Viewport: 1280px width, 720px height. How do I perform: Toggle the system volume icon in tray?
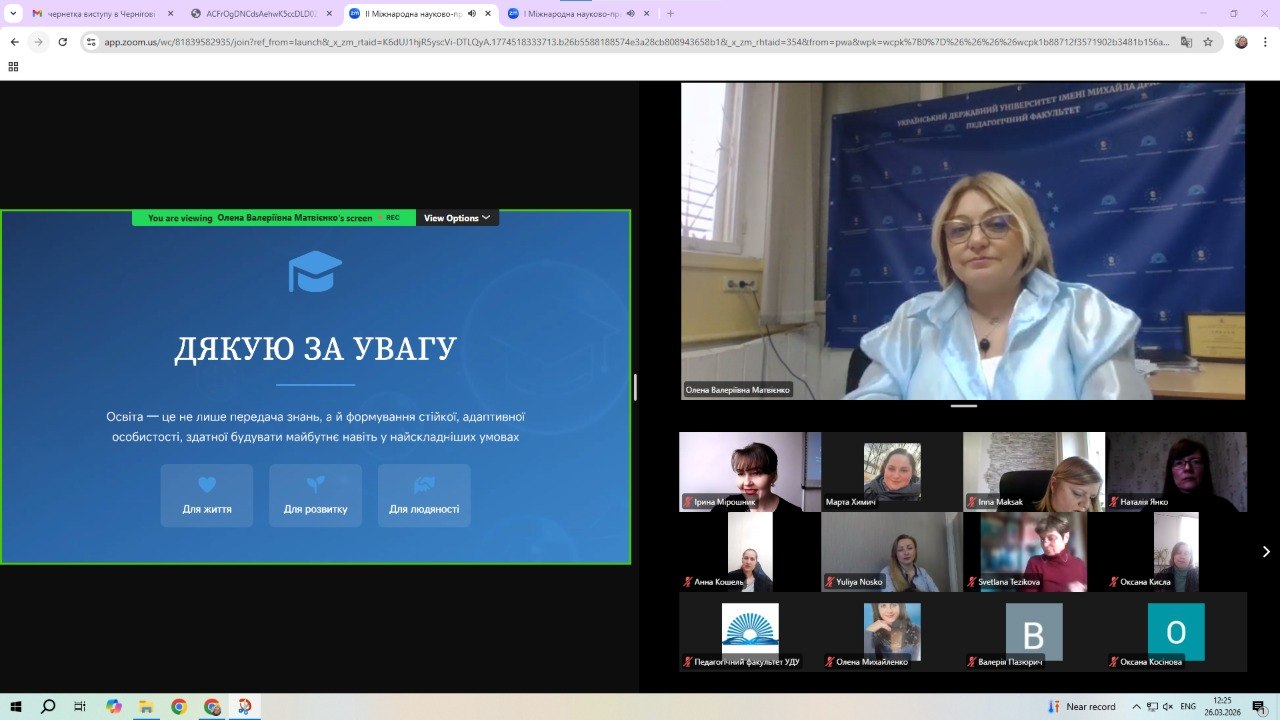(1166, 706)
